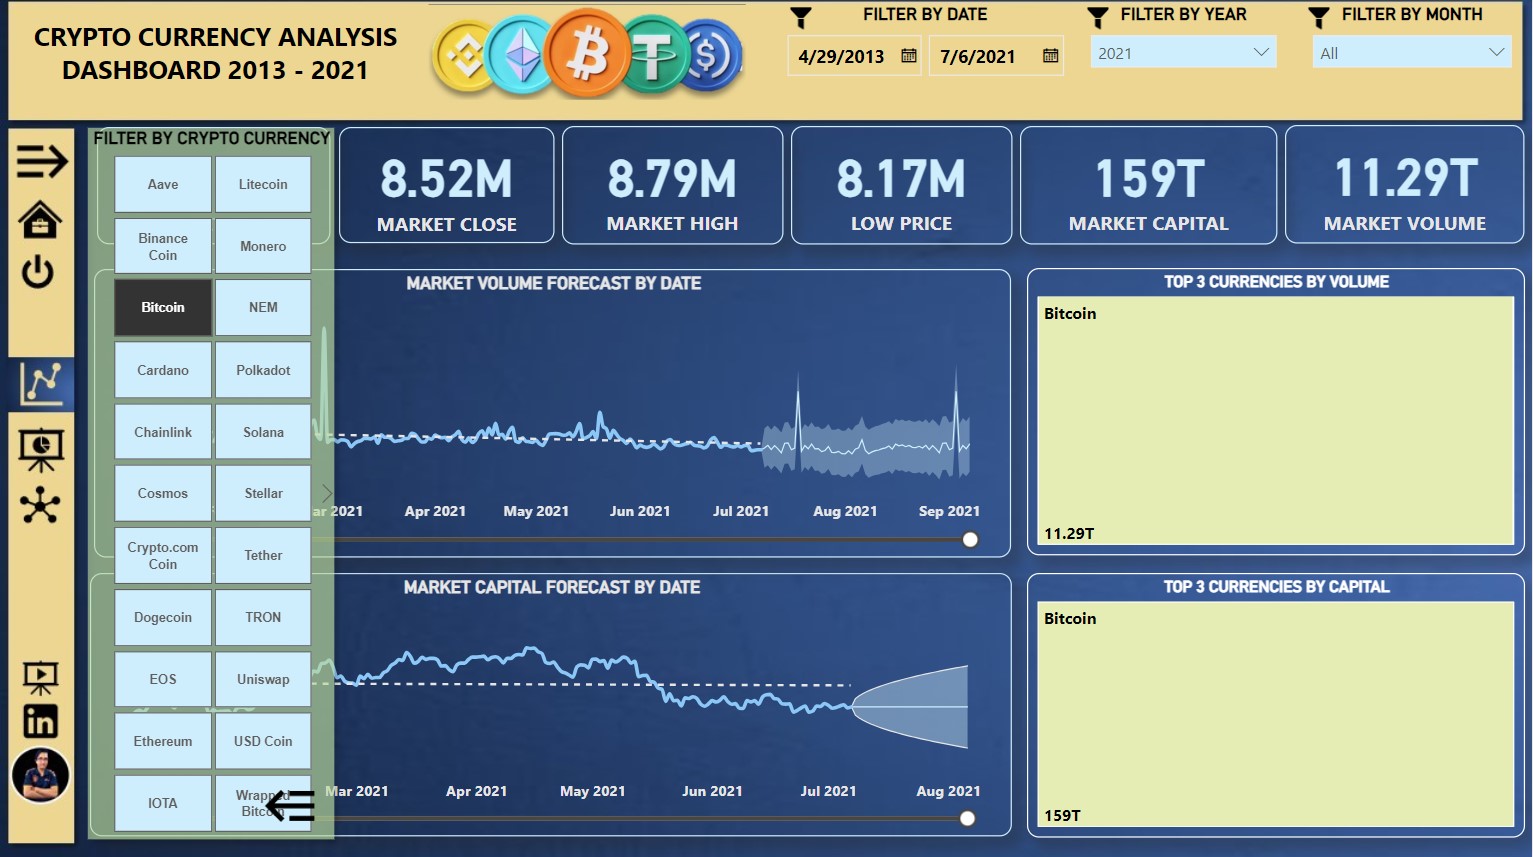
Task: Click the Market Volume 11.29T card
Action: [1404, 185]
